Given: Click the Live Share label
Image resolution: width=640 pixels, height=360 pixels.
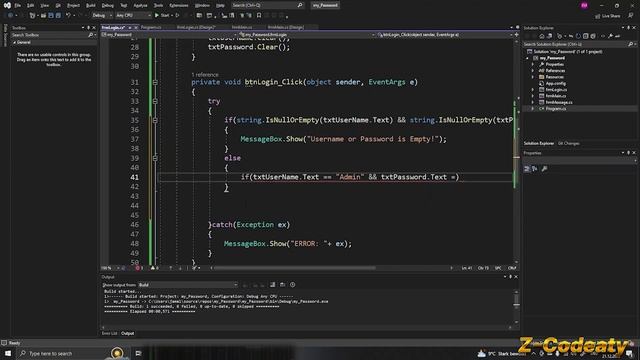Looking at the screenshot, I should (x=611, y=16).
